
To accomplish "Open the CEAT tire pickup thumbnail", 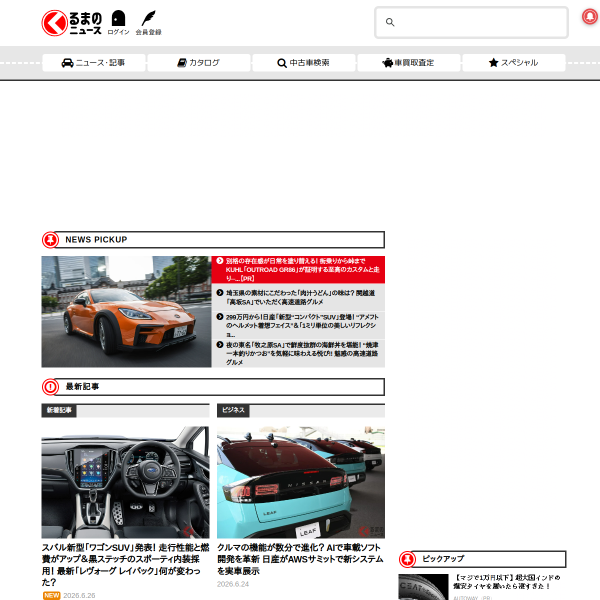I will click(x=423, y=587).
